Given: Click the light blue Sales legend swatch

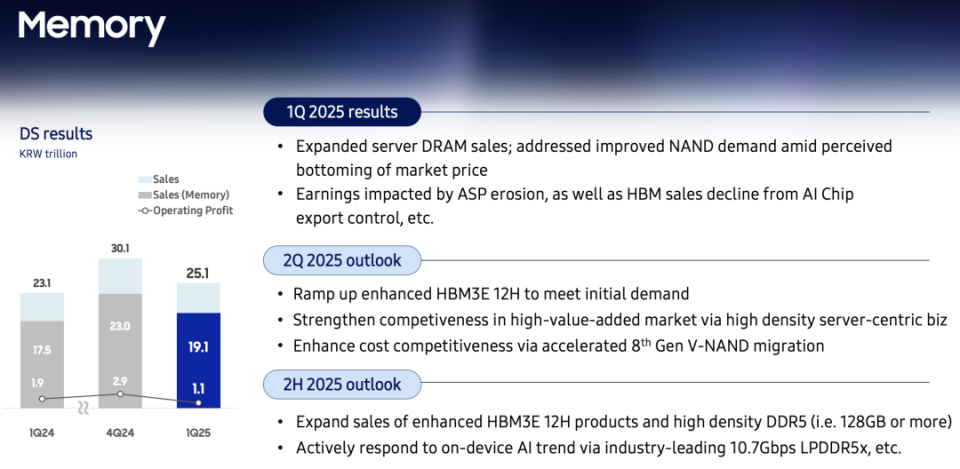Looking at the screenshot, I should click(144, 179).
